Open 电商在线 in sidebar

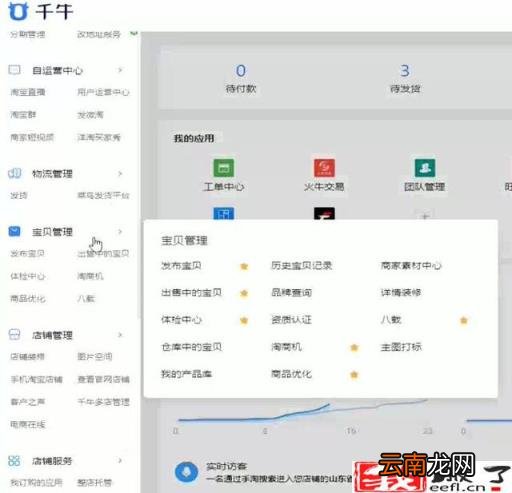[x=28, y=424]
